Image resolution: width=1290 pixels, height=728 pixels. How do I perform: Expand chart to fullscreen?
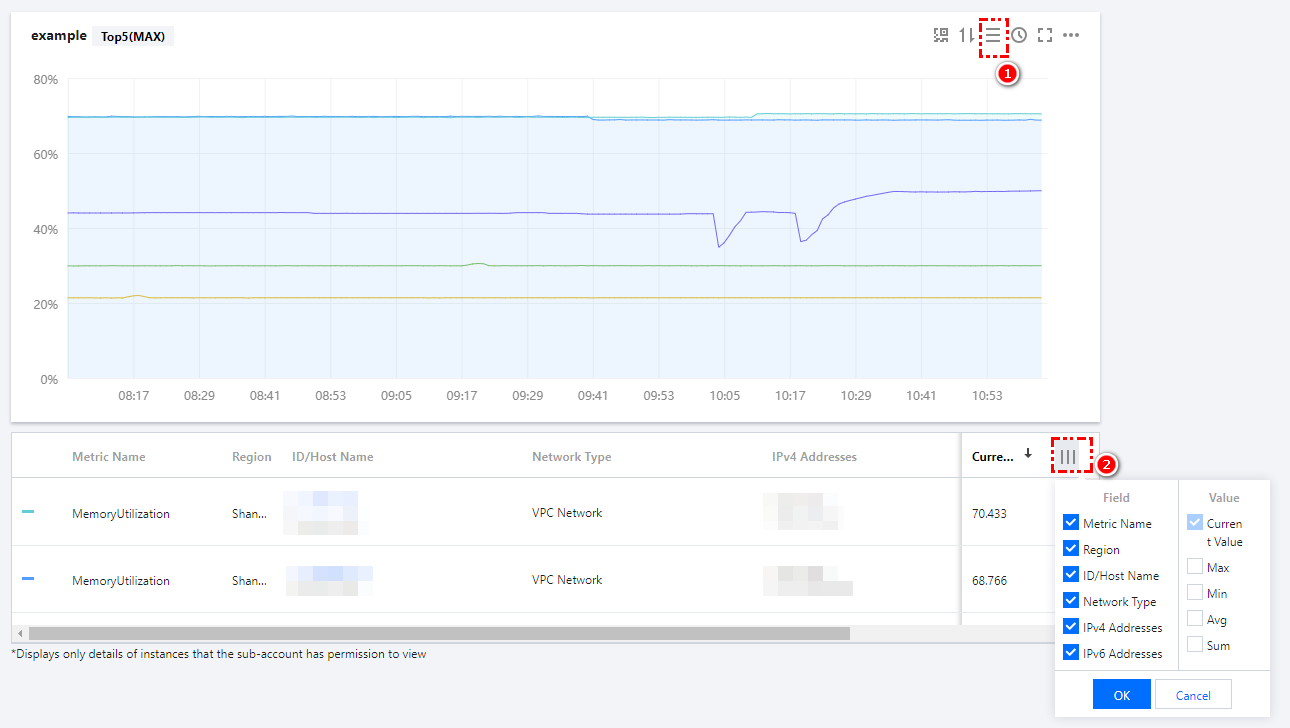coord(1045,35)
